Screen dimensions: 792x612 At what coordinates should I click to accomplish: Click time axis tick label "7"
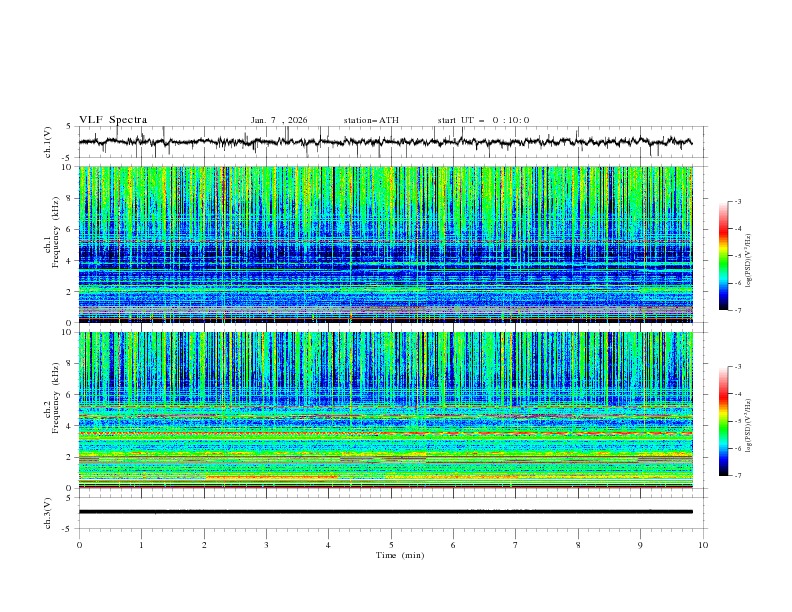click(x=516, y=545)
